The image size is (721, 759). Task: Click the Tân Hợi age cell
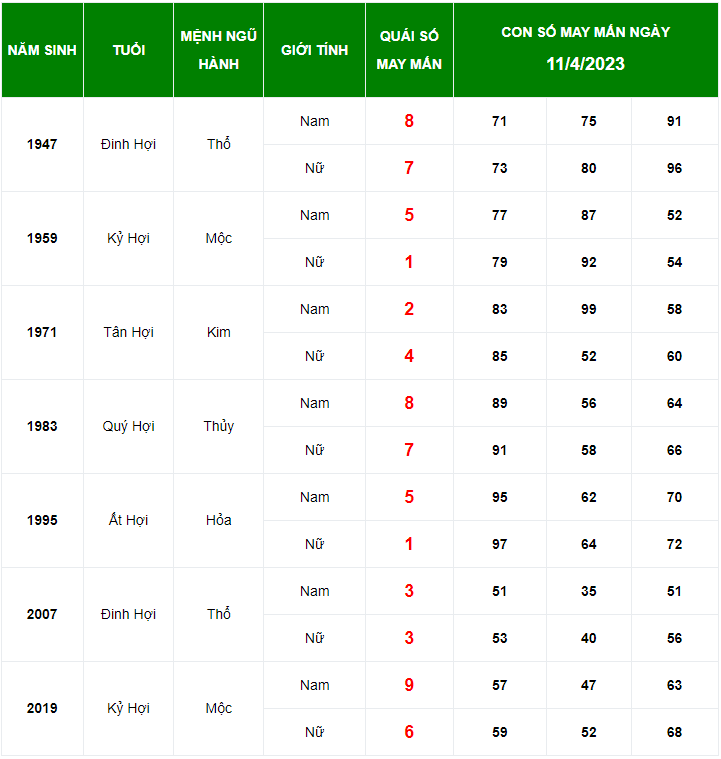[128, 332]
